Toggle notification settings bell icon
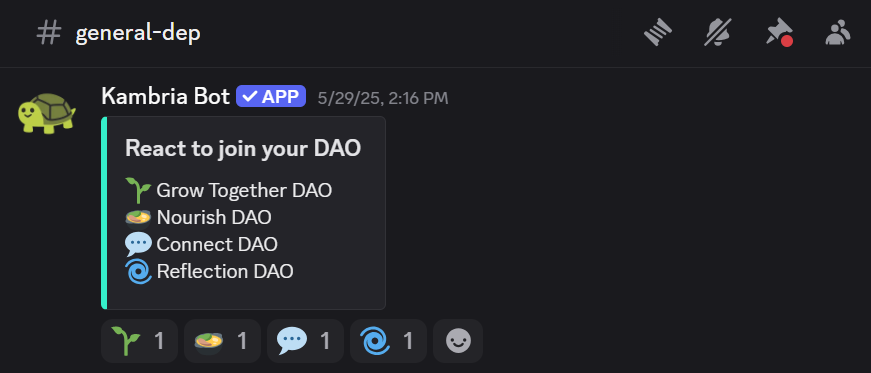Viewport: 871px width, 373px height. pyautogui.click(x=718, y=33)
